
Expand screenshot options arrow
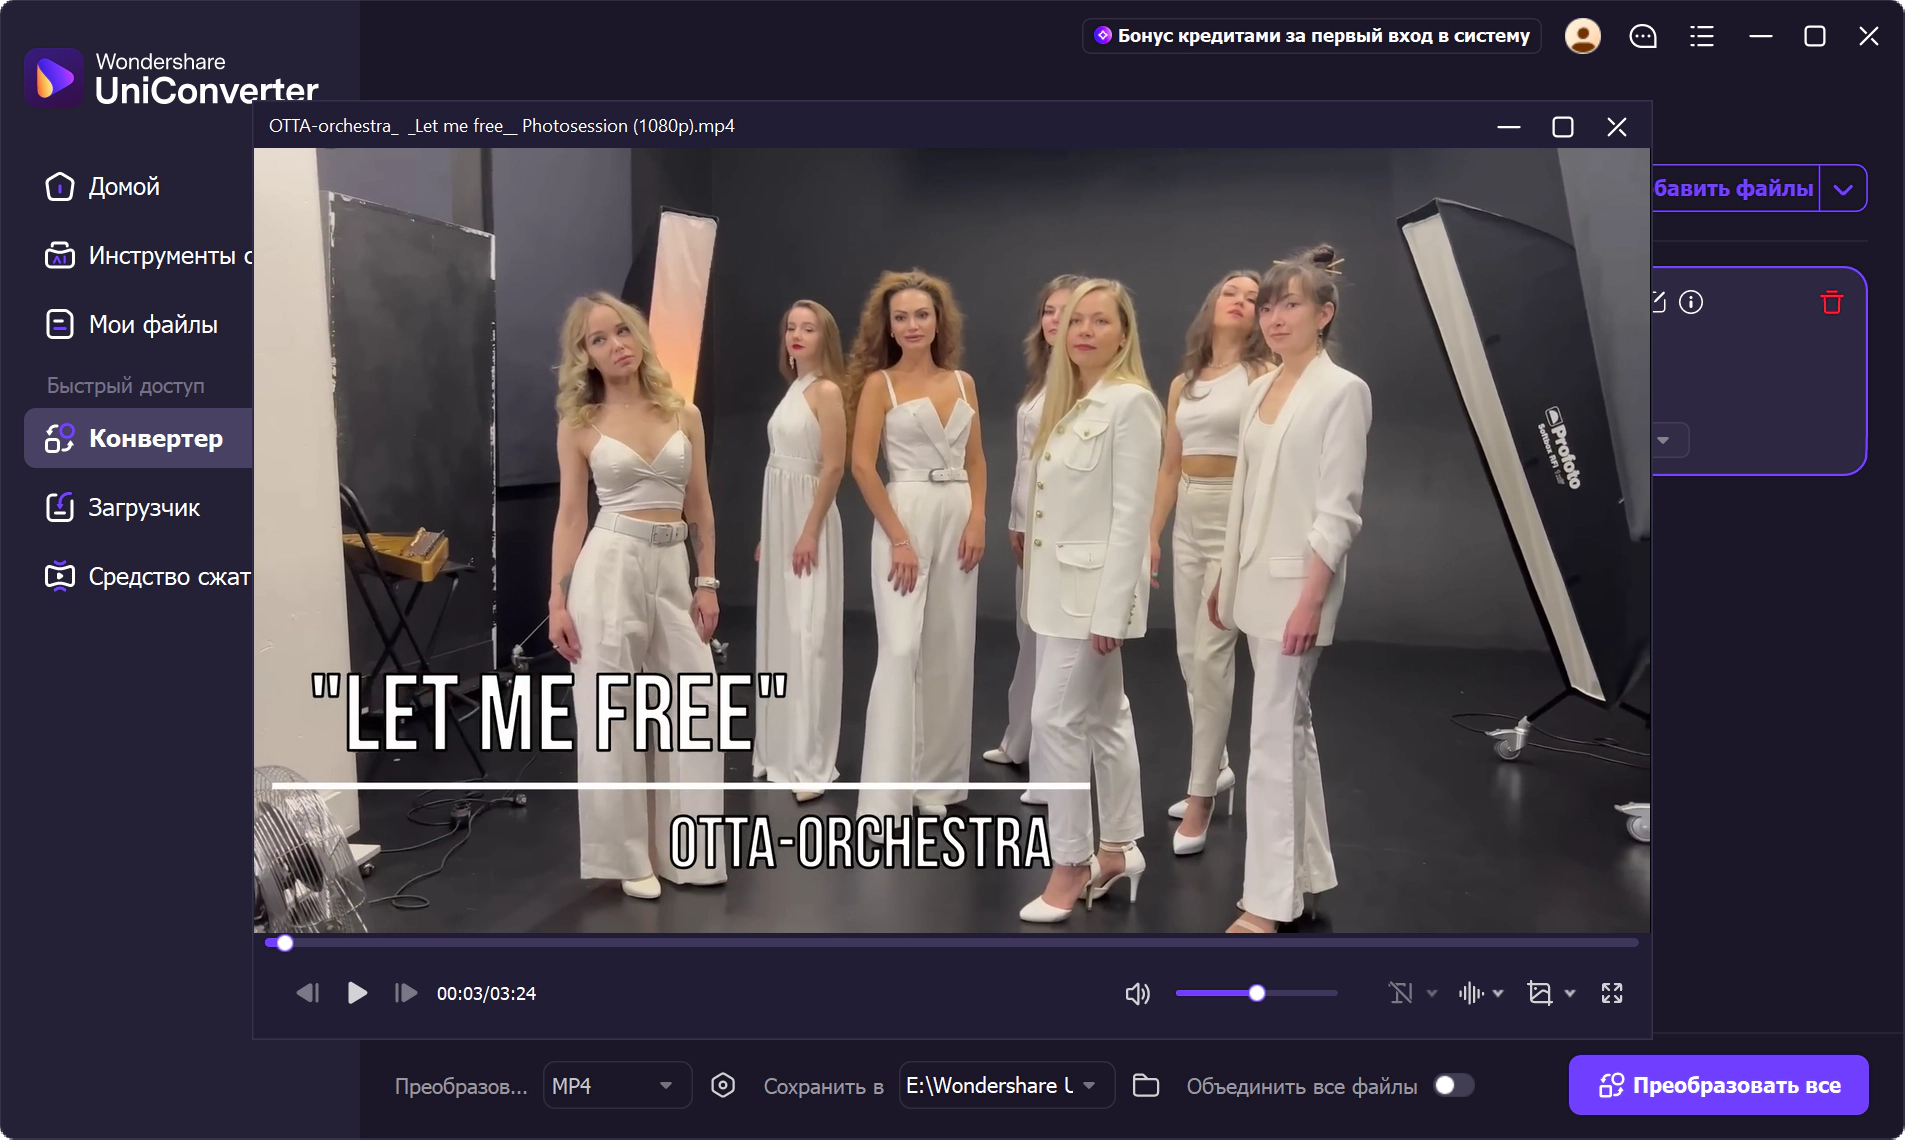1570,994
